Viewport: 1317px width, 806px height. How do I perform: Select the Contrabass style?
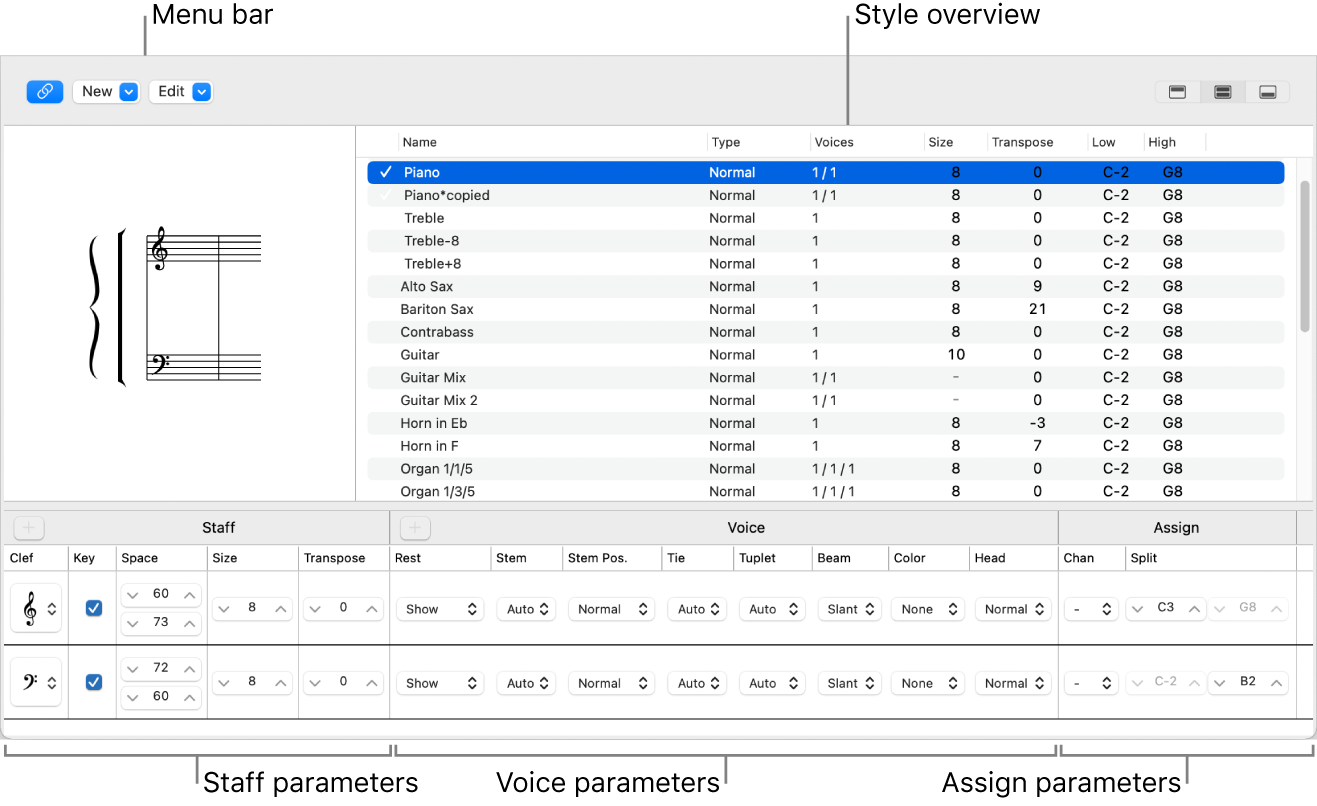[826, 332]
